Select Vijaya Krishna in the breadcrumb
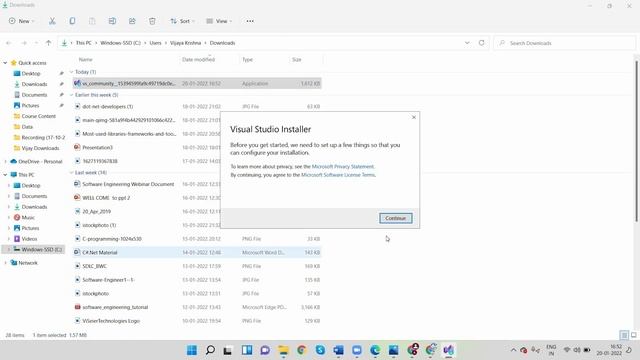The height and width of the screenshot is (360, 640). tap(185, 43)
